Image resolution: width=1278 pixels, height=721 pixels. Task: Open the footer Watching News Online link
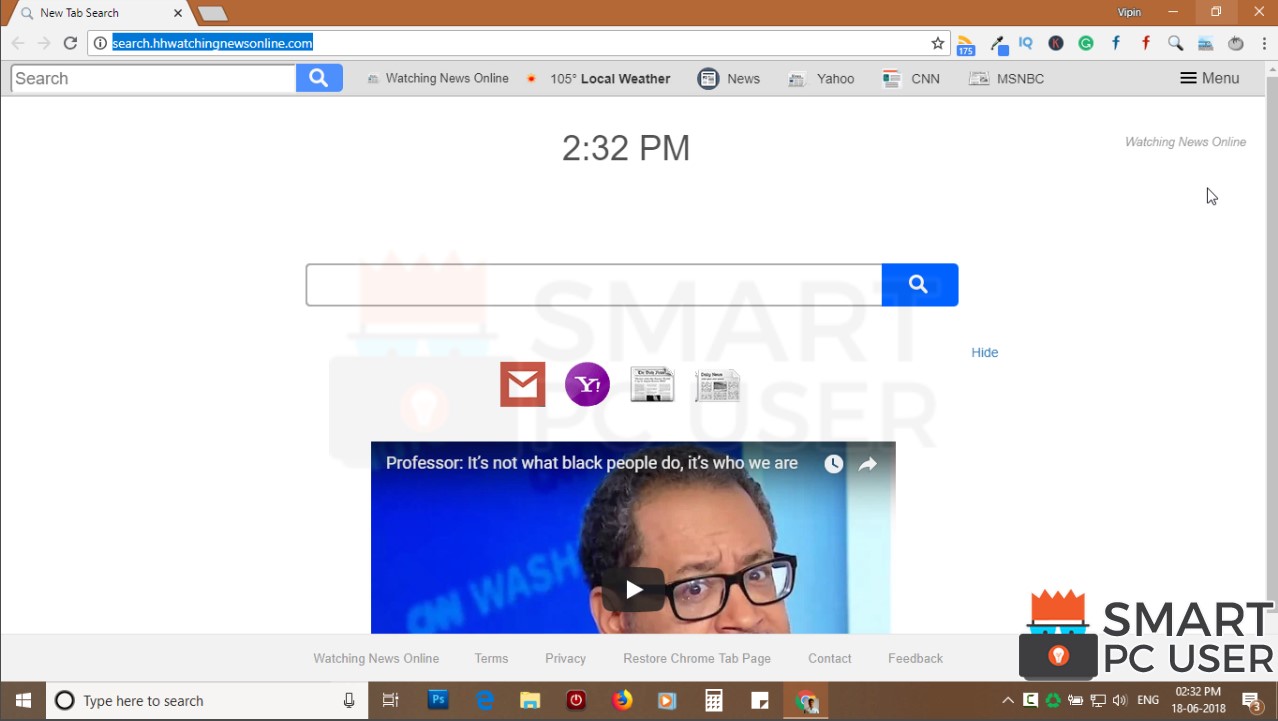point(376,658)
